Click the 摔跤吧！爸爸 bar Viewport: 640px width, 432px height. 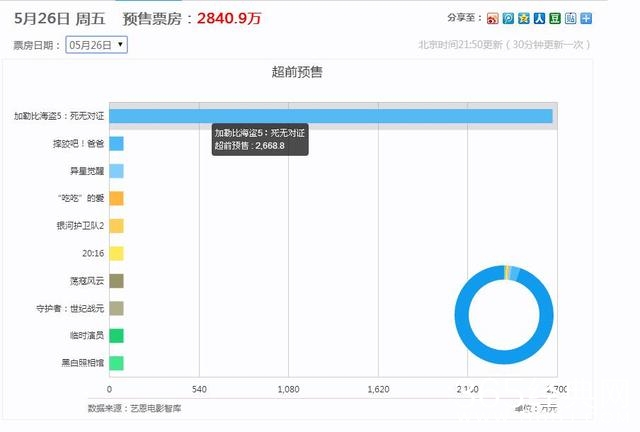(x=116, y=143)
